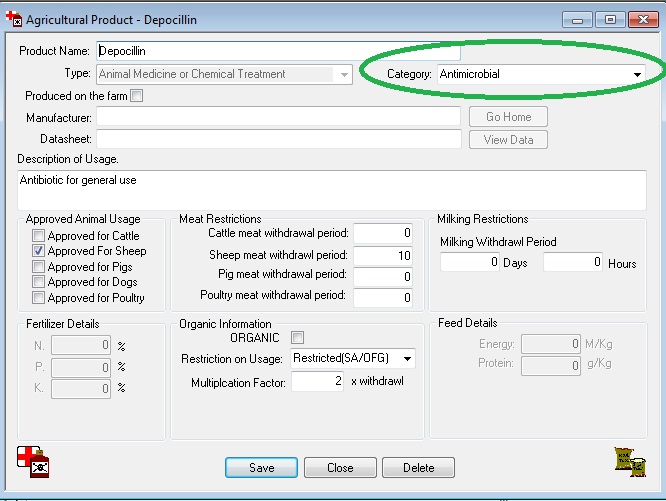Minimize the Agricultural Product window
666x501 pixels.
(577, 20)
